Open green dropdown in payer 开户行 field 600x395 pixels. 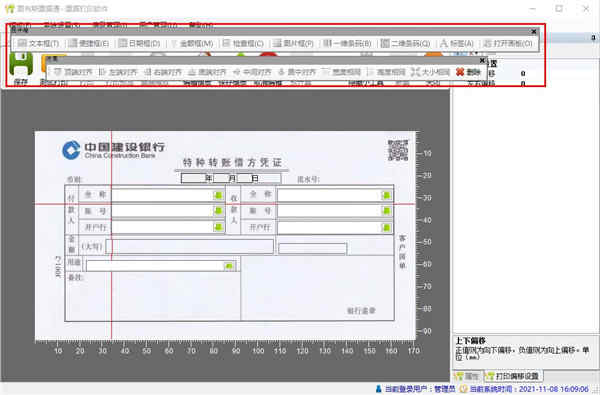[218, 227]
